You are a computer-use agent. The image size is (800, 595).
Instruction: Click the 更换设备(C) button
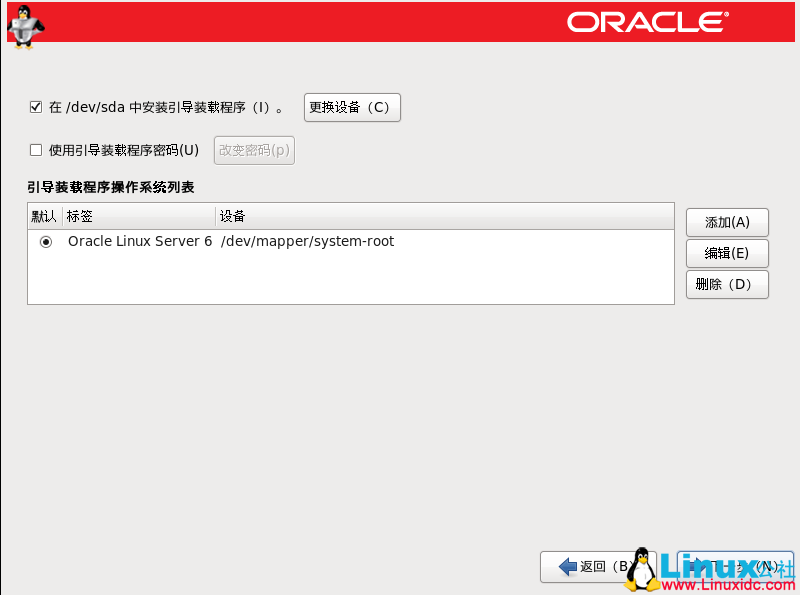[352, 107]
